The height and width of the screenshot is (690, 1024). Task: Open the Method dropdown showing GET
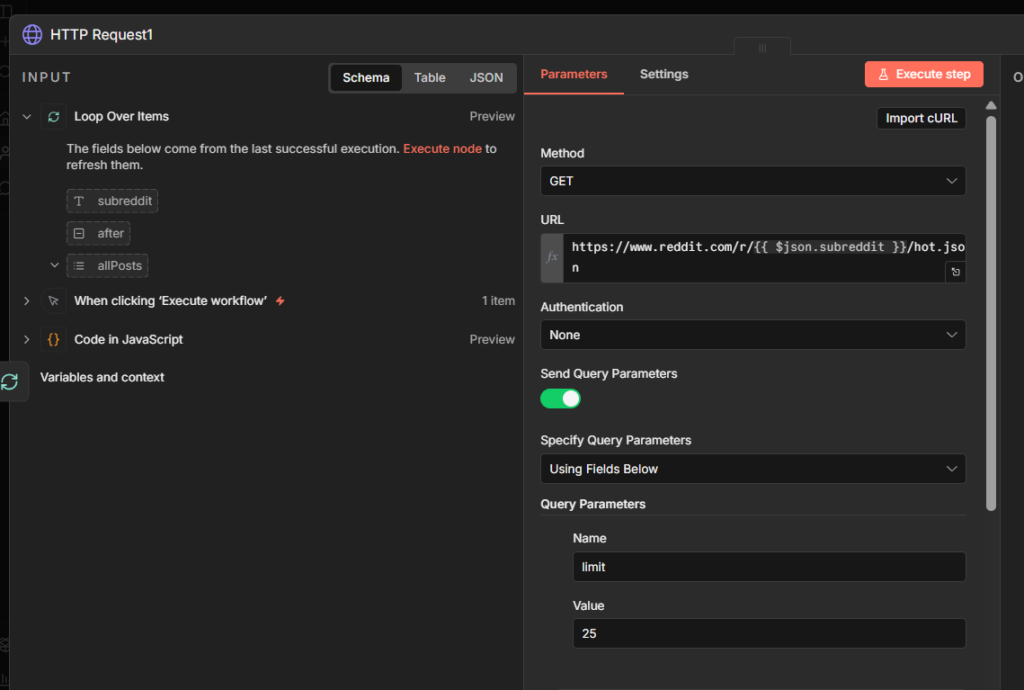(x=752, y=181)
